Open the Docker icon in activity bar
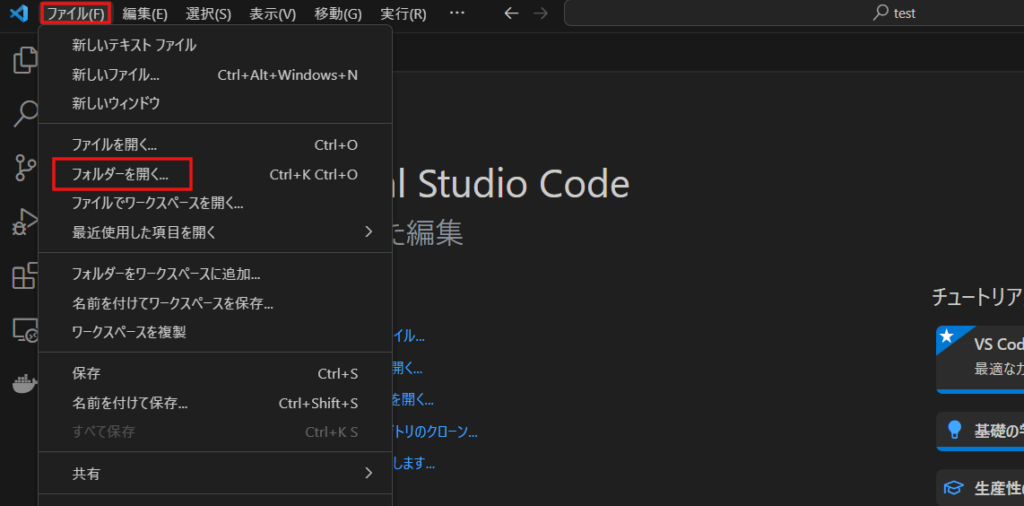 point(24,384)
